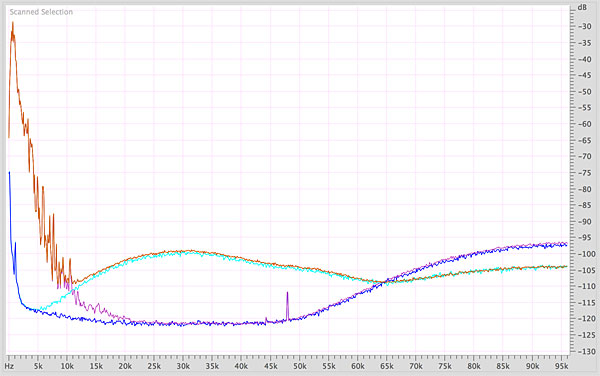Click the 5k frequency axis label

[x=38, y=366]
